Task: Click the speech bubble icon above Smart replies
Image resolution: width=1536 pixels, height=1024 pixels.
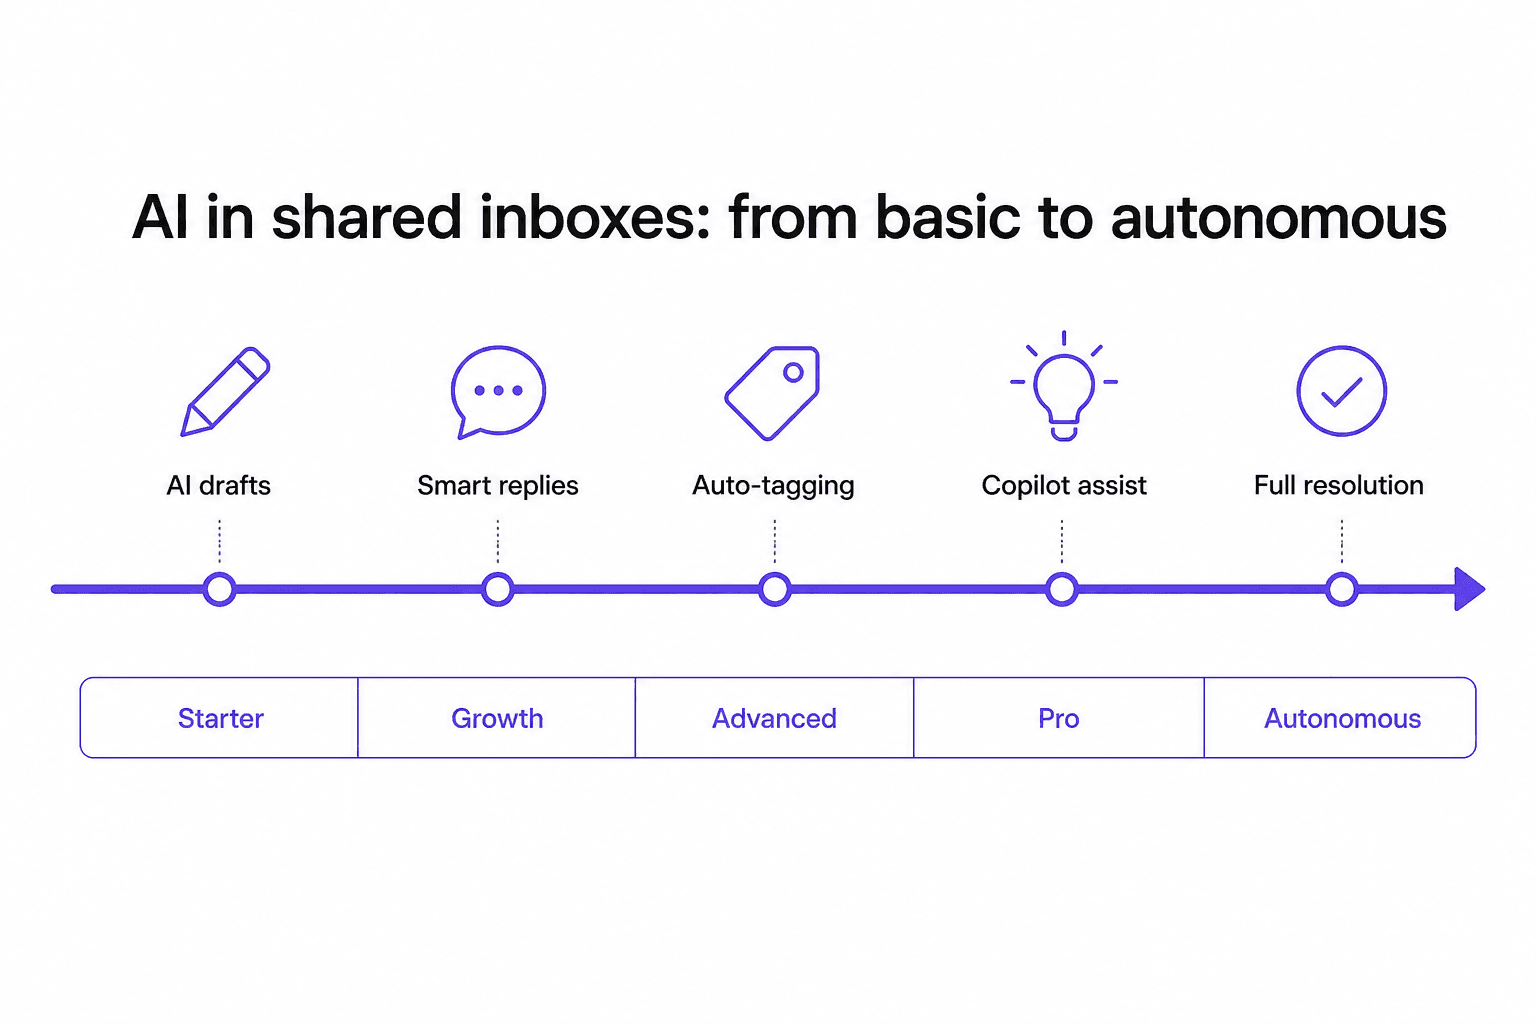Action: [498, 392]
